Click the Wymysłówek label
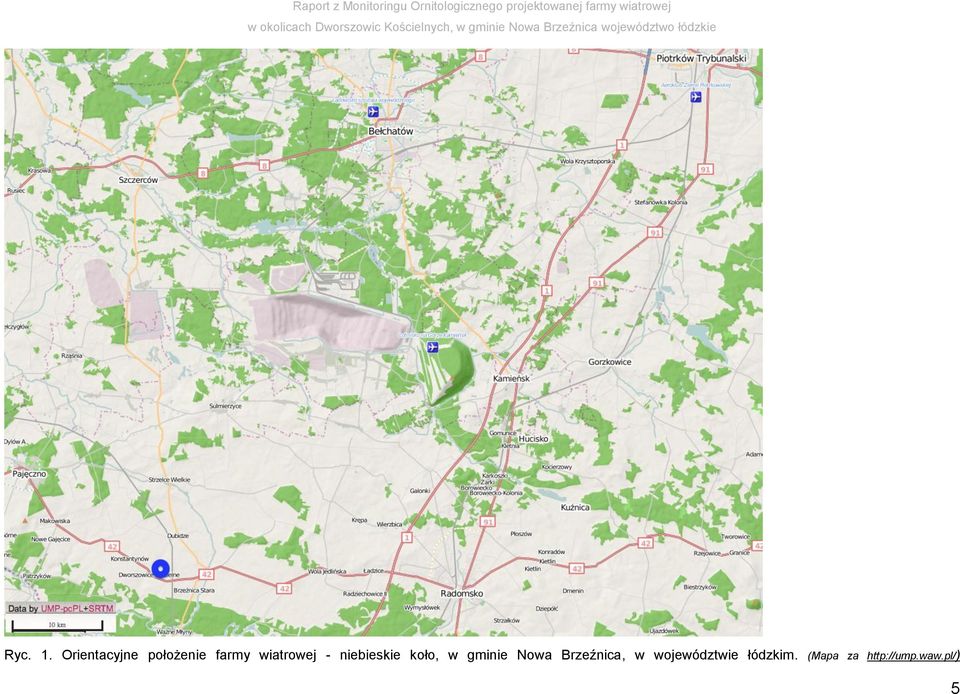Image resolution: width=960 pixels, height=694 pixels. (422, 608)
